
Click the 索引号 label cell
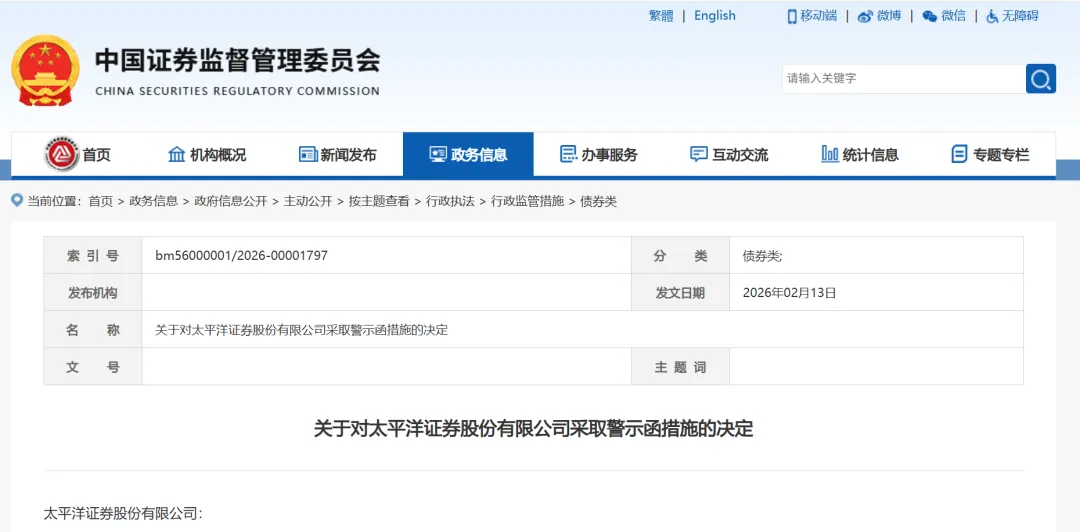pyautogui.click(x=93, y=256)
